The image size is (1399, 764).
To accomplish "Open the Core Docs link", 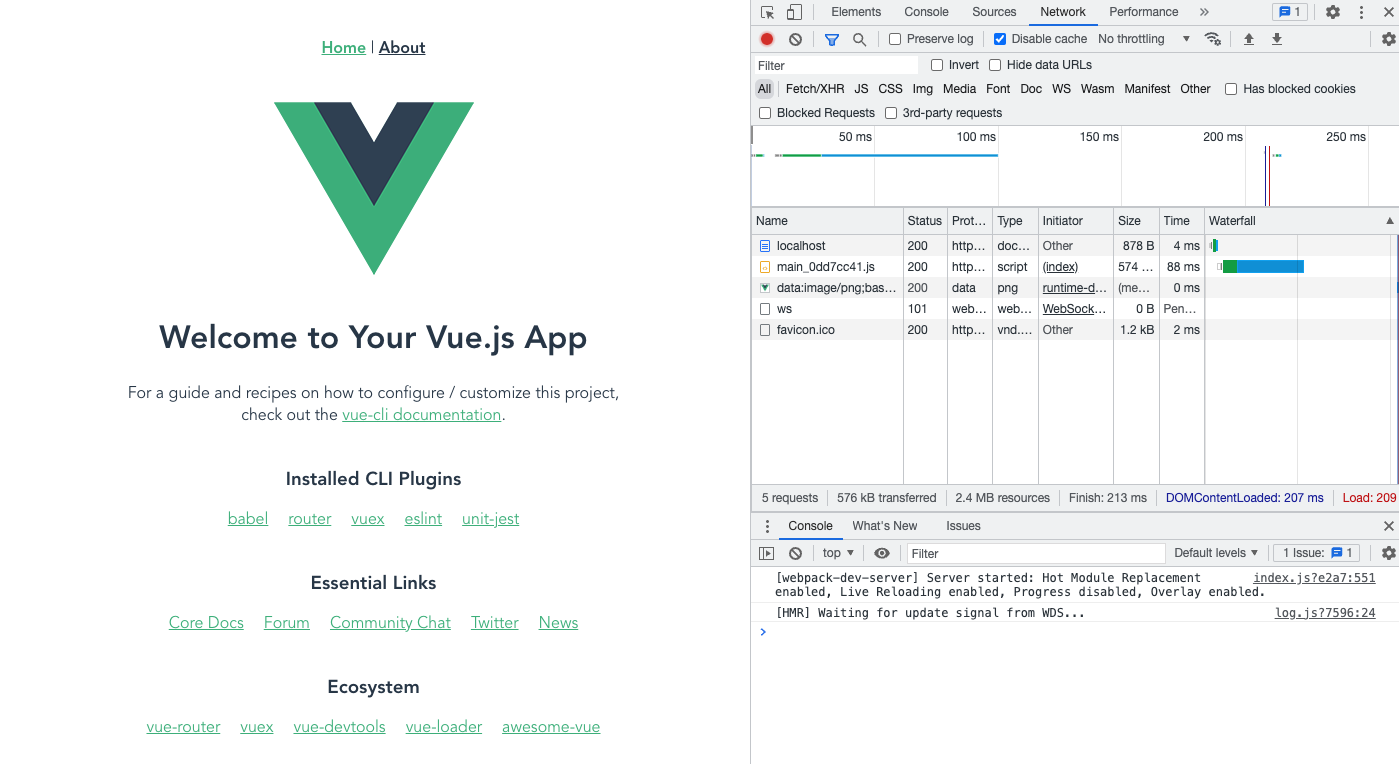I will point(206,623).
